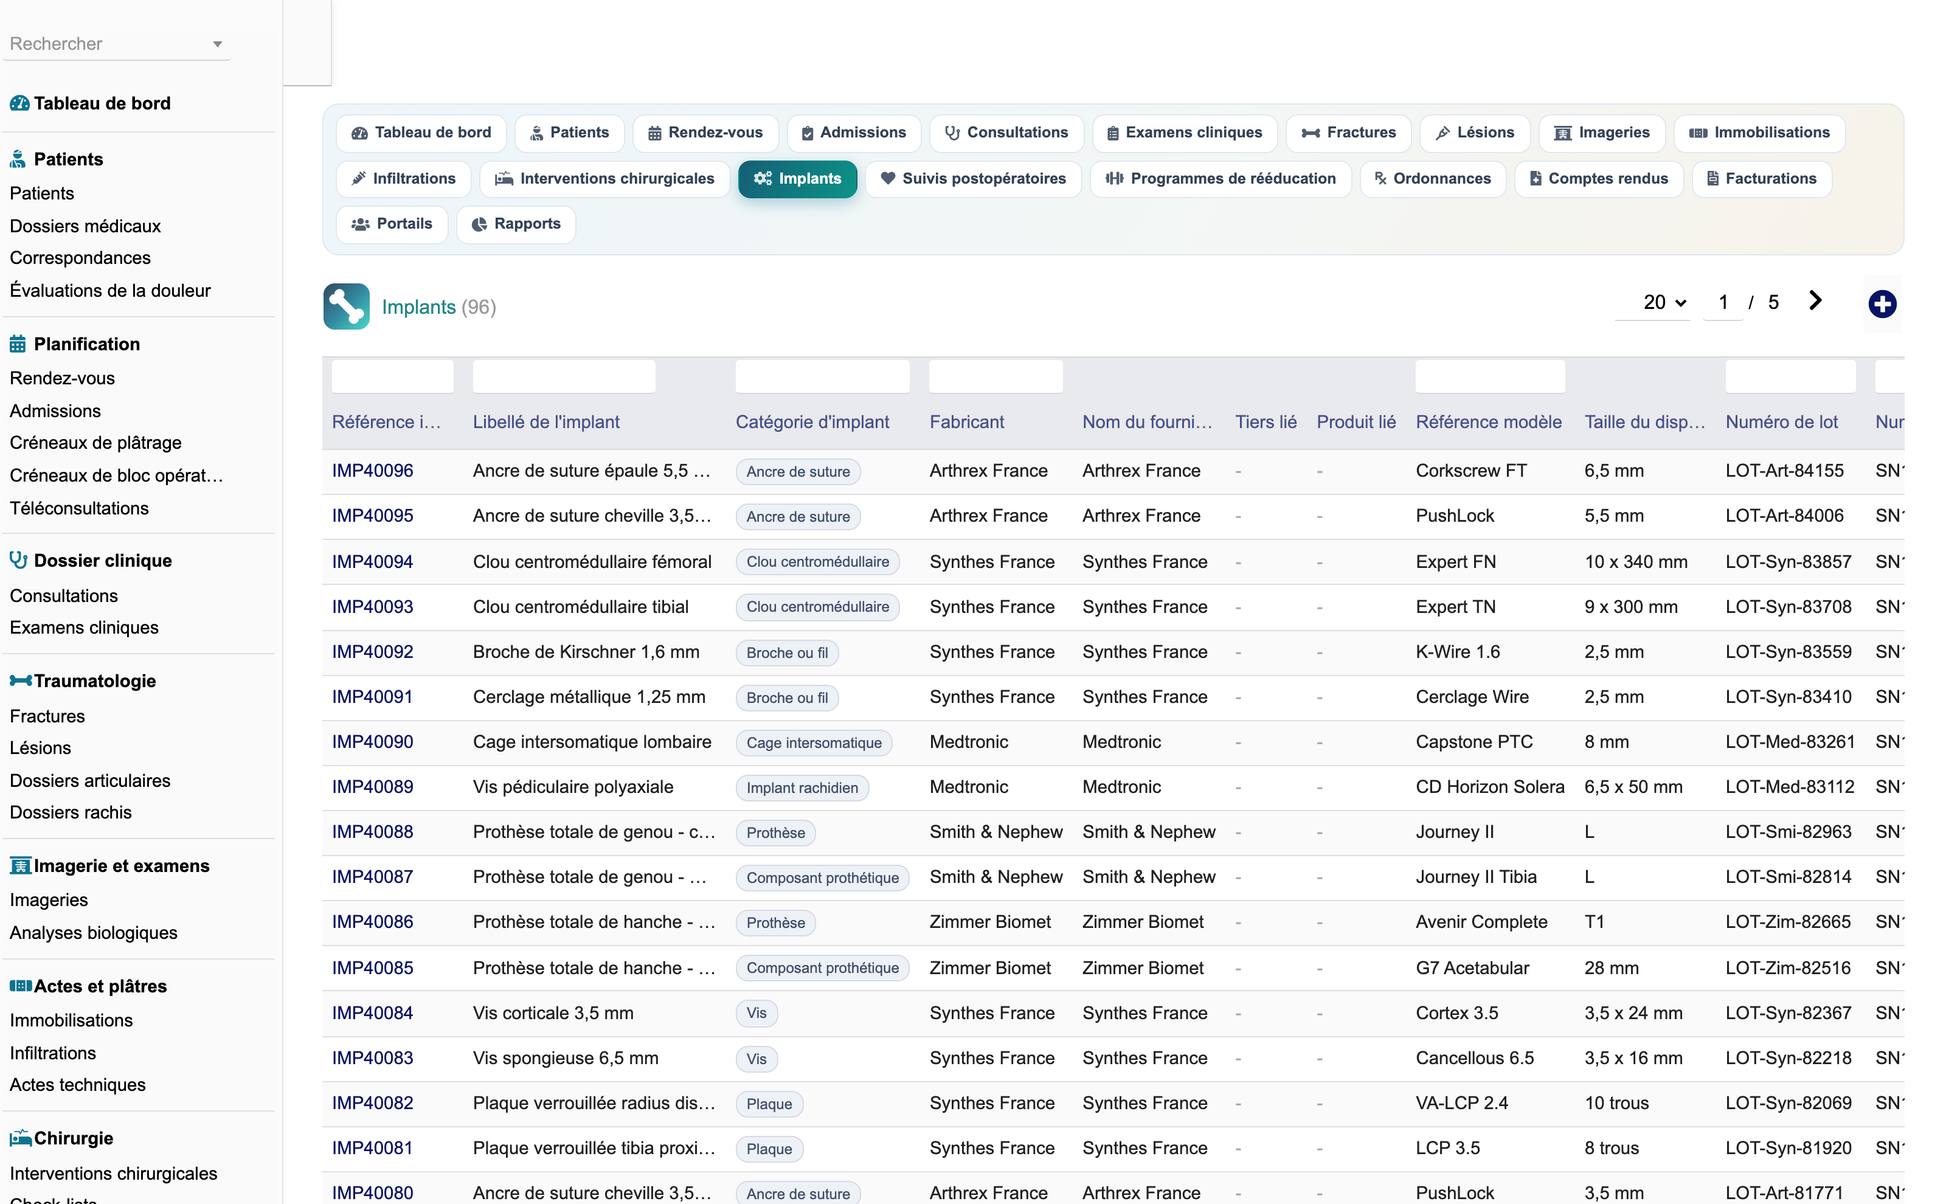Click the Dossier clinique stethoscope icon
The width and height of the screenshot is (1946, 1204).
pyautogui.click(x=18, y=560)
